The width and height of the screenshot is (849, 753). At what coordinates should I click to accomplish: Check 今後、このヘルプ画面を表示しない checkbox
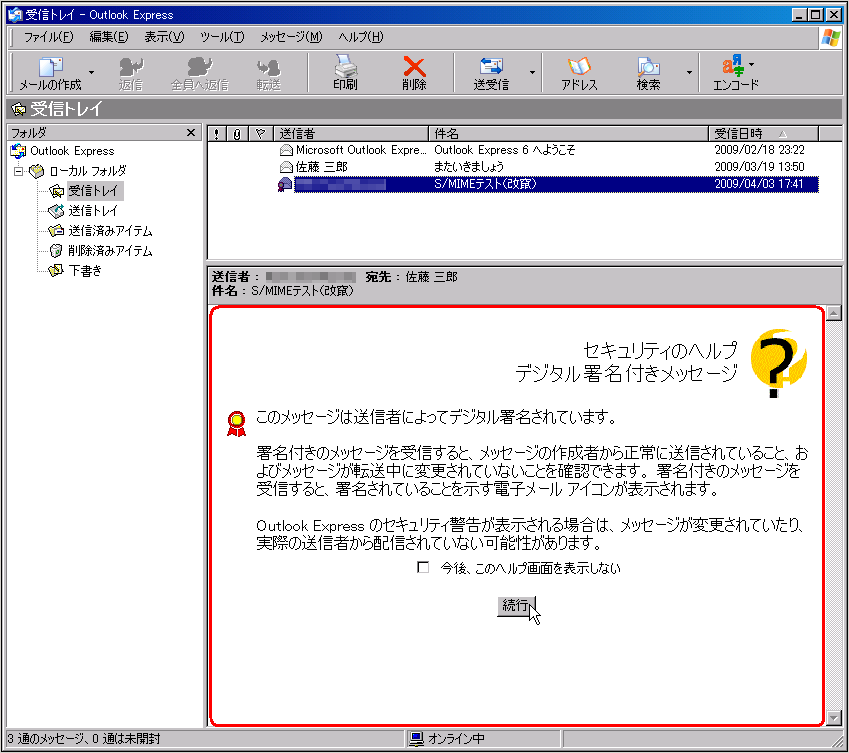(423, 567)
